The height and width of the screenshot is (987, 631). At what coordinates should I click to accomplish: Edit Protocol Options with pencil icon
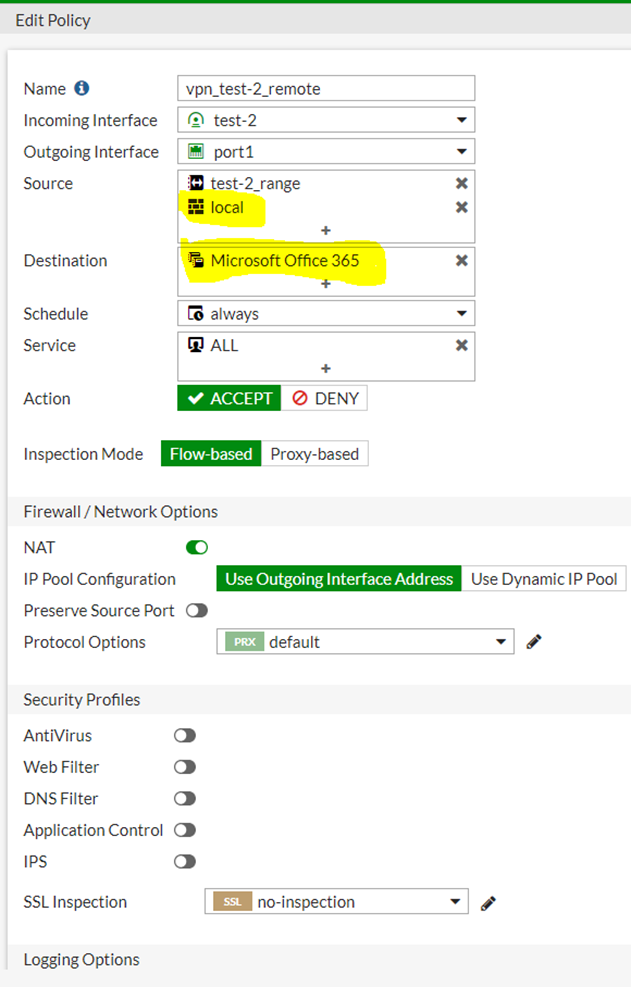(534, 642)
